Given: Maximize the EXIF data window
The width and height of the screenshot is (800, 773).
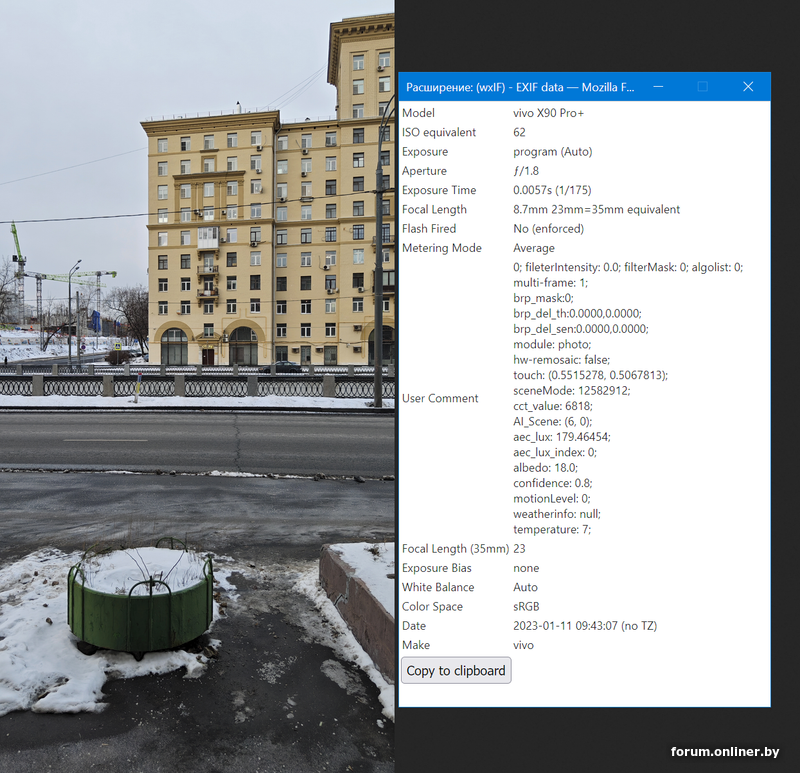Looking at the screenshot, I should pos(703,87).
